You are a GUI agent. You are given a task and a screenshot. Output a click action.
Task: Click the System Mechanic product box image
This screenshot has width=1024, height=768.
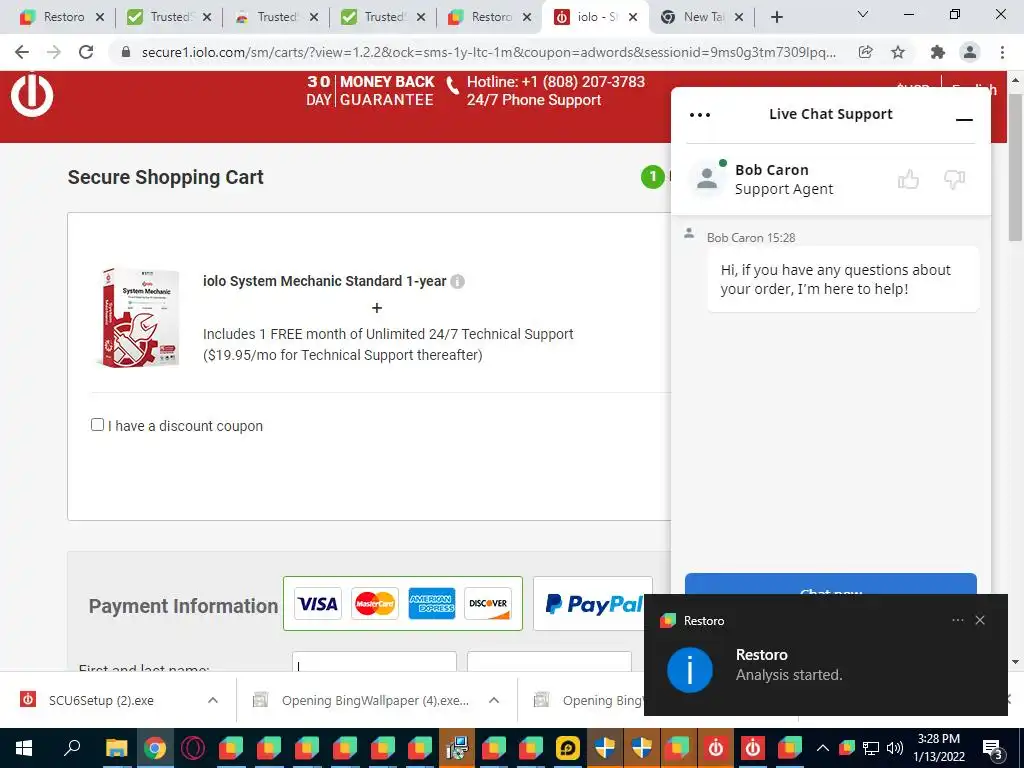[139, 317]
